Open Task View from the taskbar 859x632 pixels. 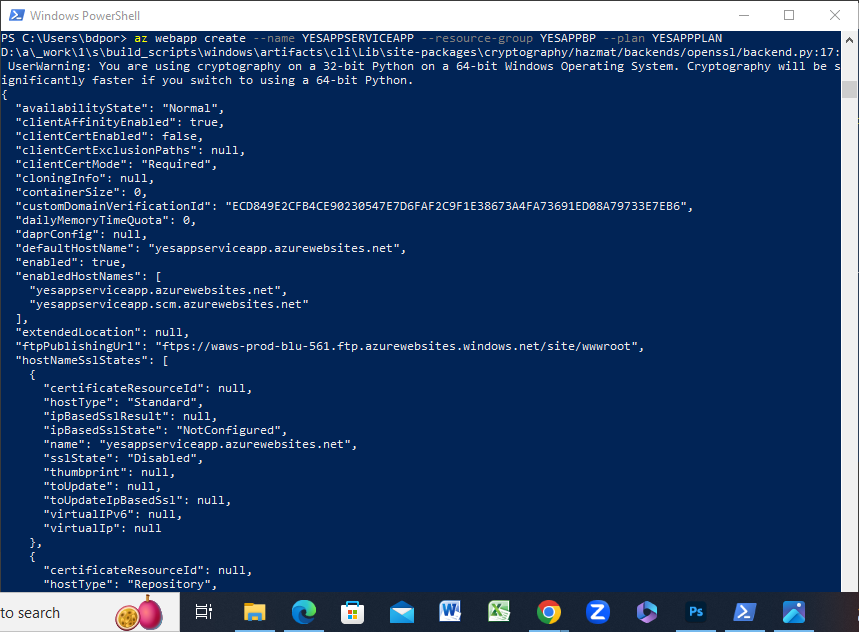204,612
